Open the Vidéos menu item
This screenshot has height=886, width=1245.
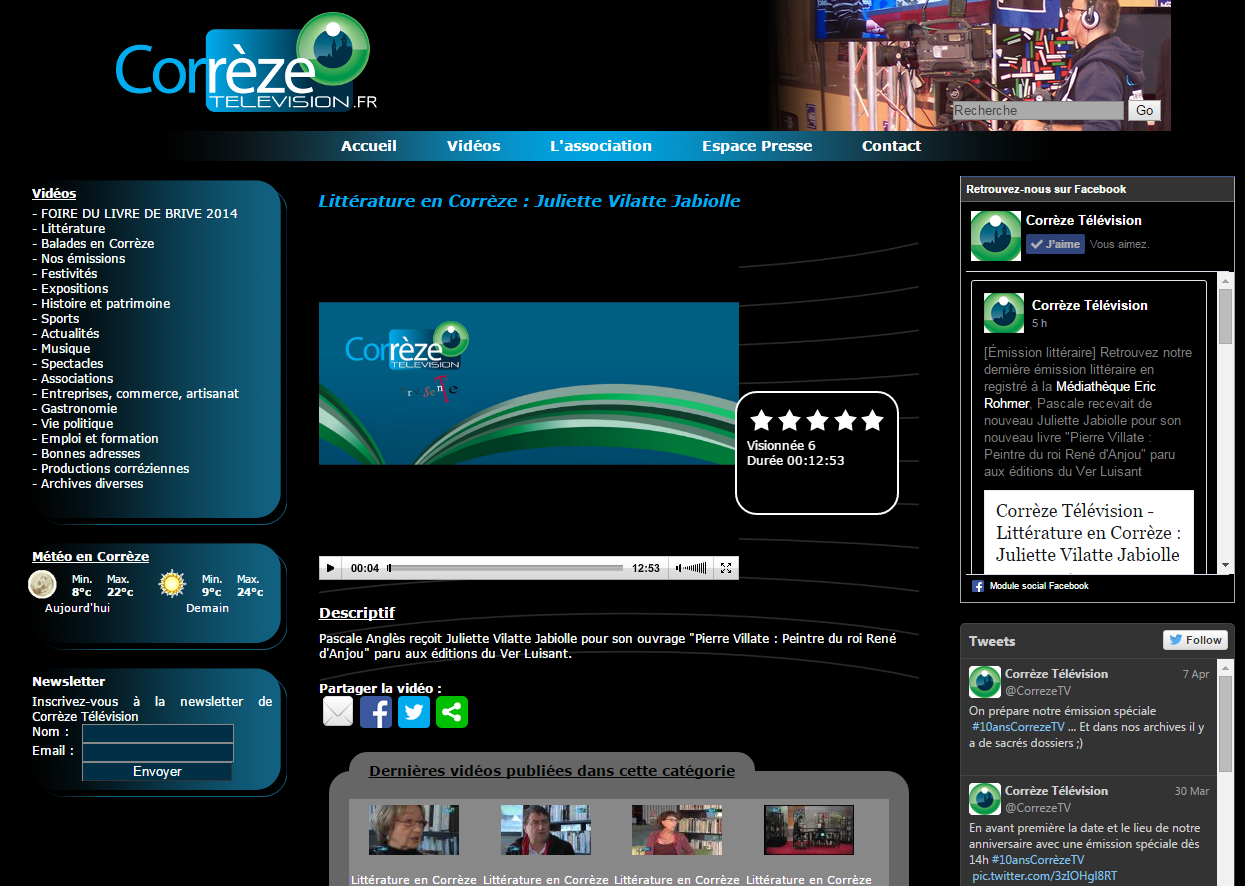pos(473,146)
